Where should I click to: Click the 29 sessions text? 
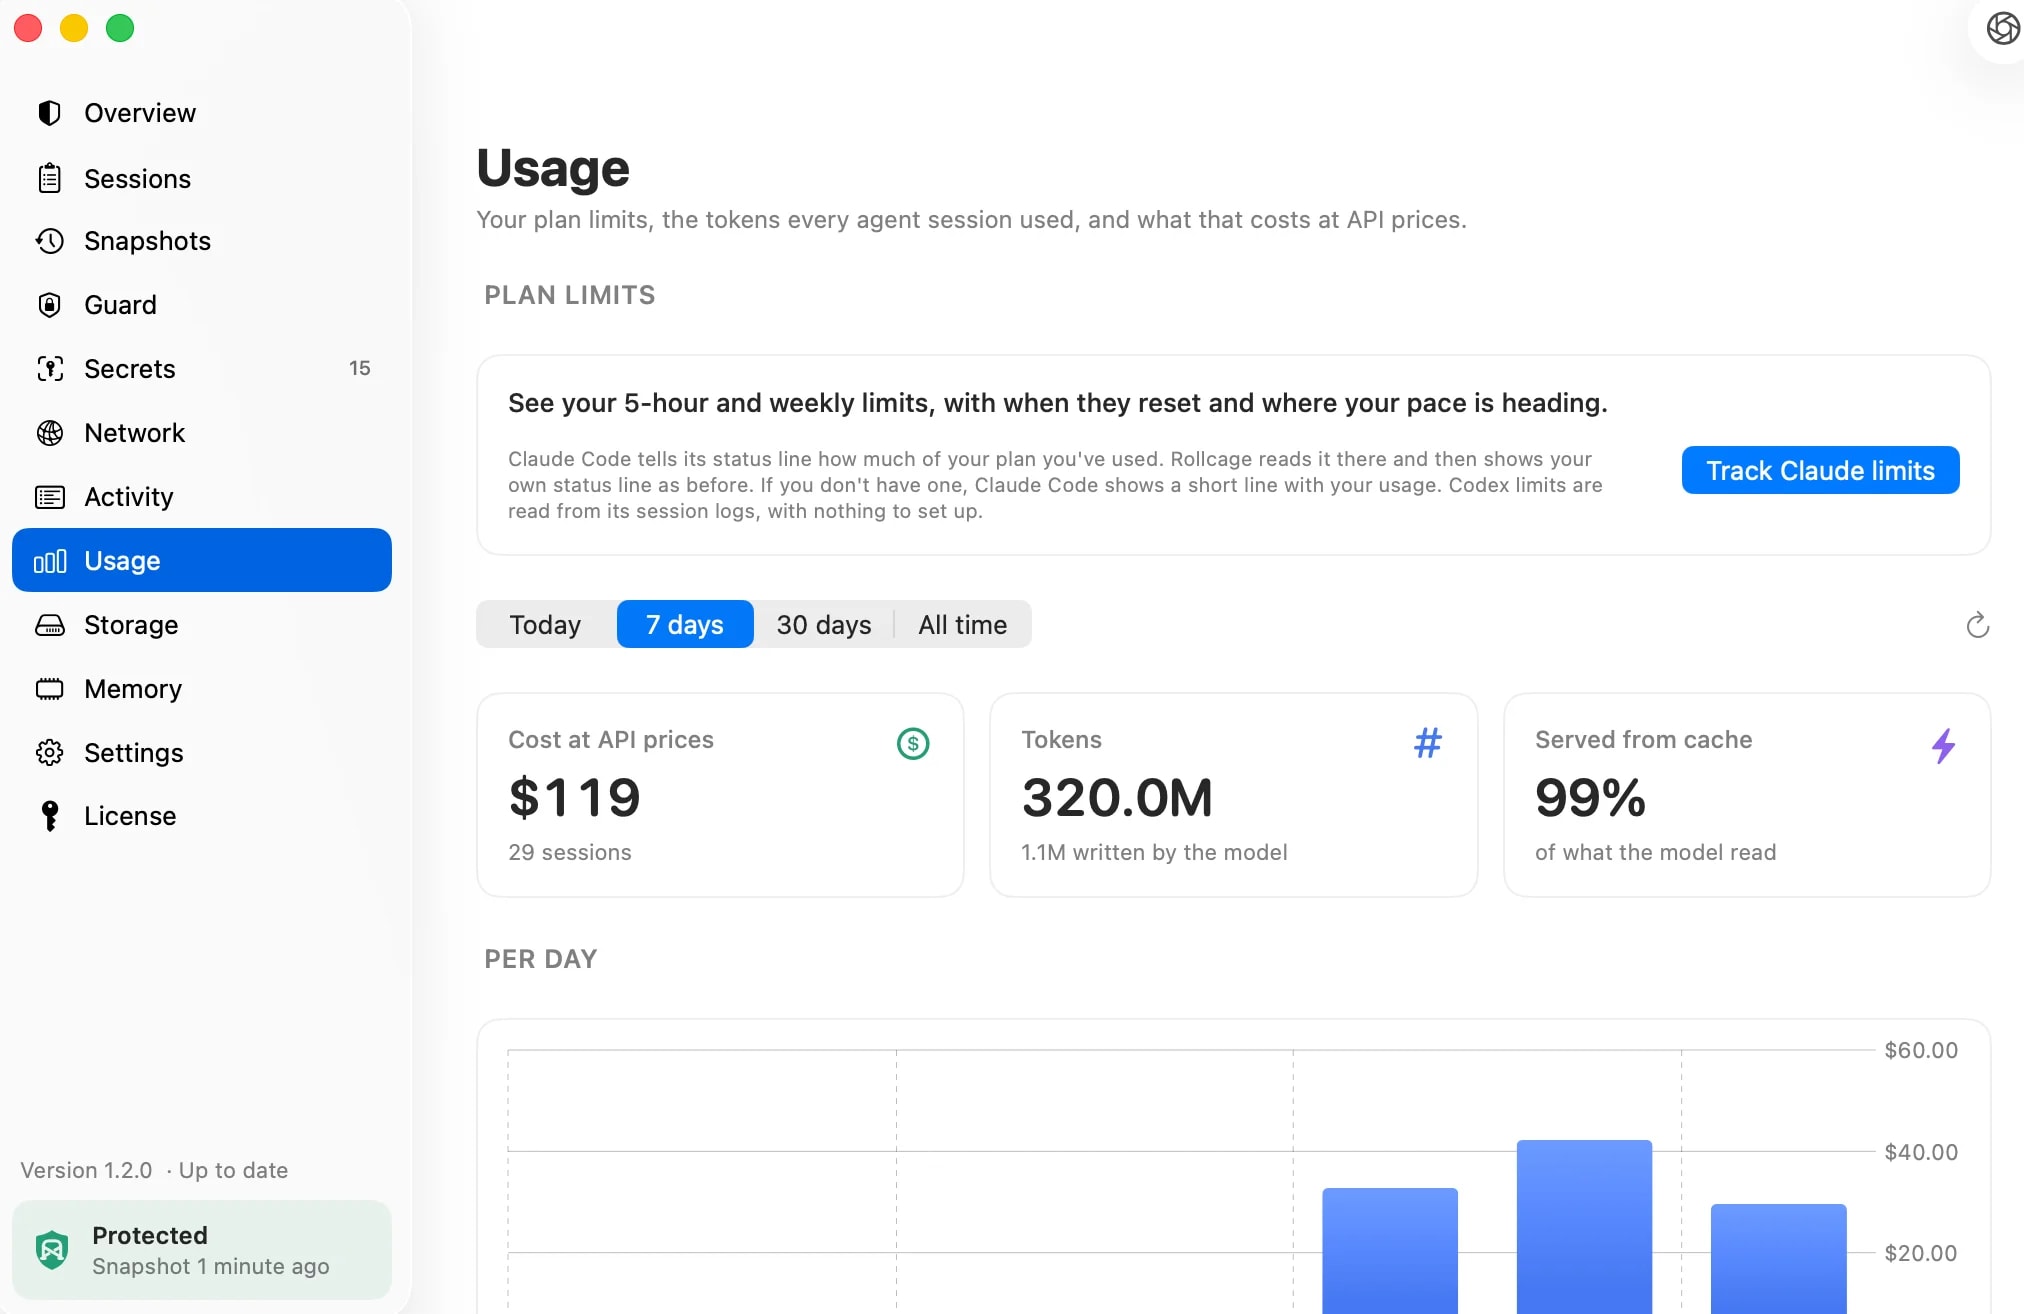pyautogui.click(x=570, y=852)
